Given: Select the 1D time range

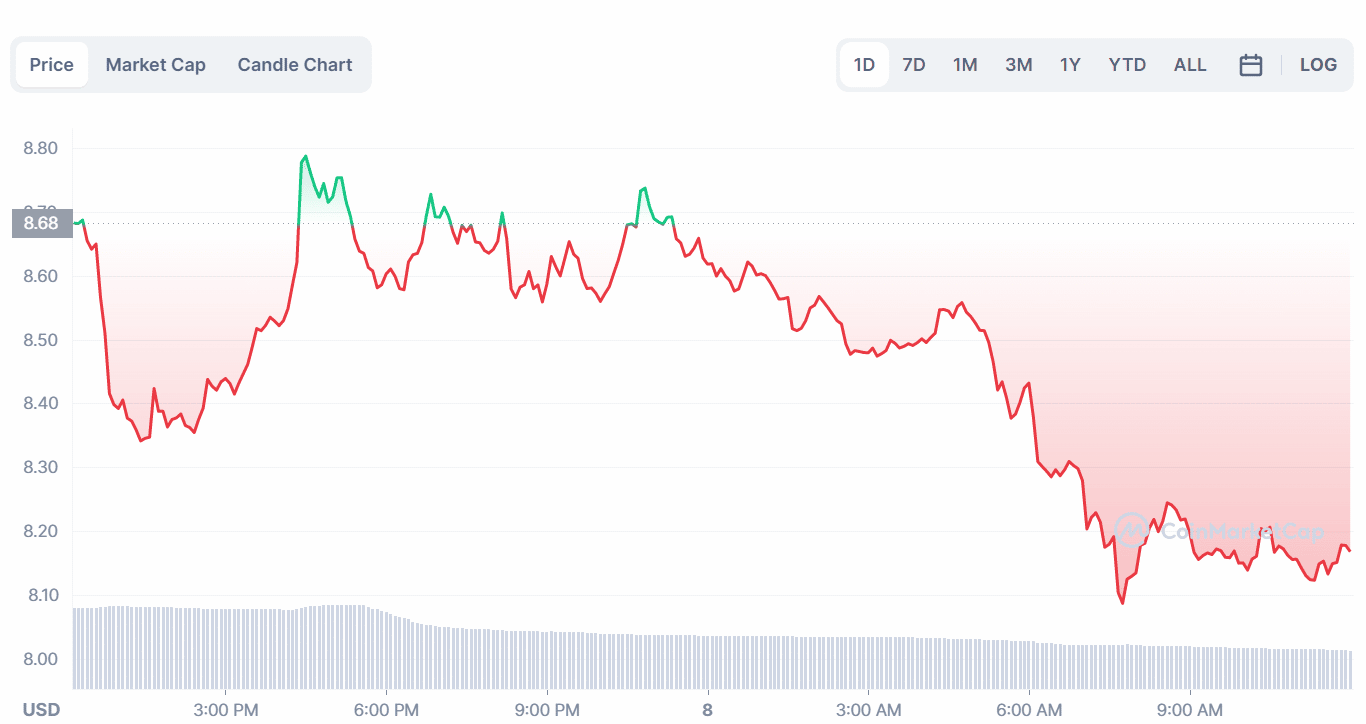Looking at the screenshot, I should pos(864,65).
